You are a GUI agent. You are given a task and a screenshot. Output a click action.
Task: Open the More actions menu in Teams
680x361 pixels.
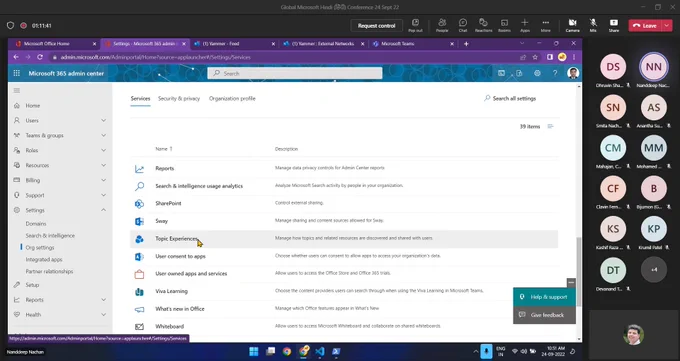(x=546, y=25)
